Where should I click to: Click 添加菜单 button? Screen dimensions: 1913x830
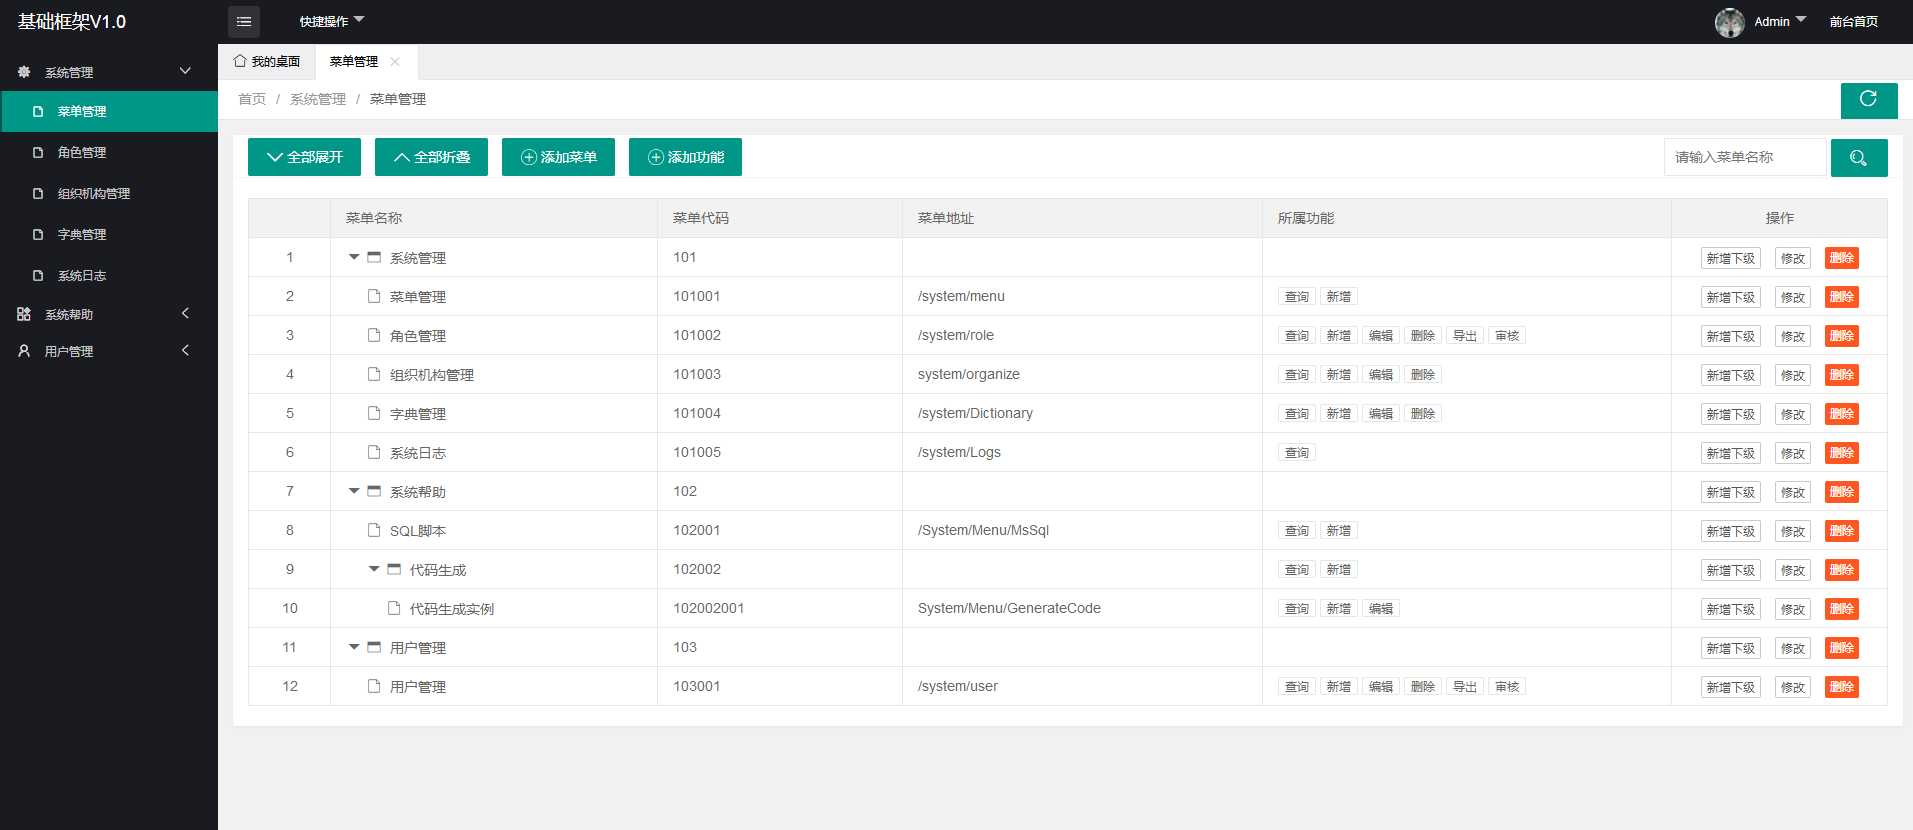tap(558, 157)
